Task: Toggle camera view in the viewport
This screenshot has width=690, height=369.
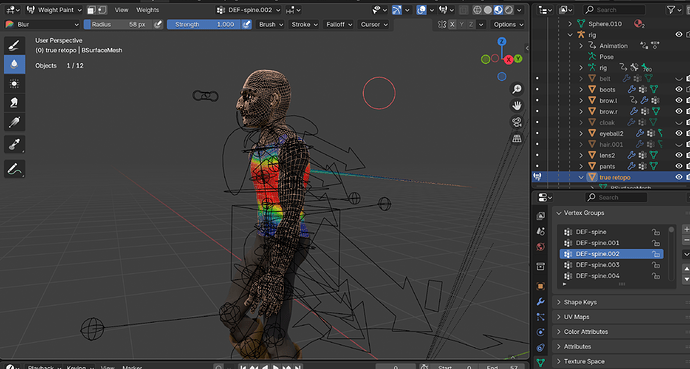Action: (517, 122)
